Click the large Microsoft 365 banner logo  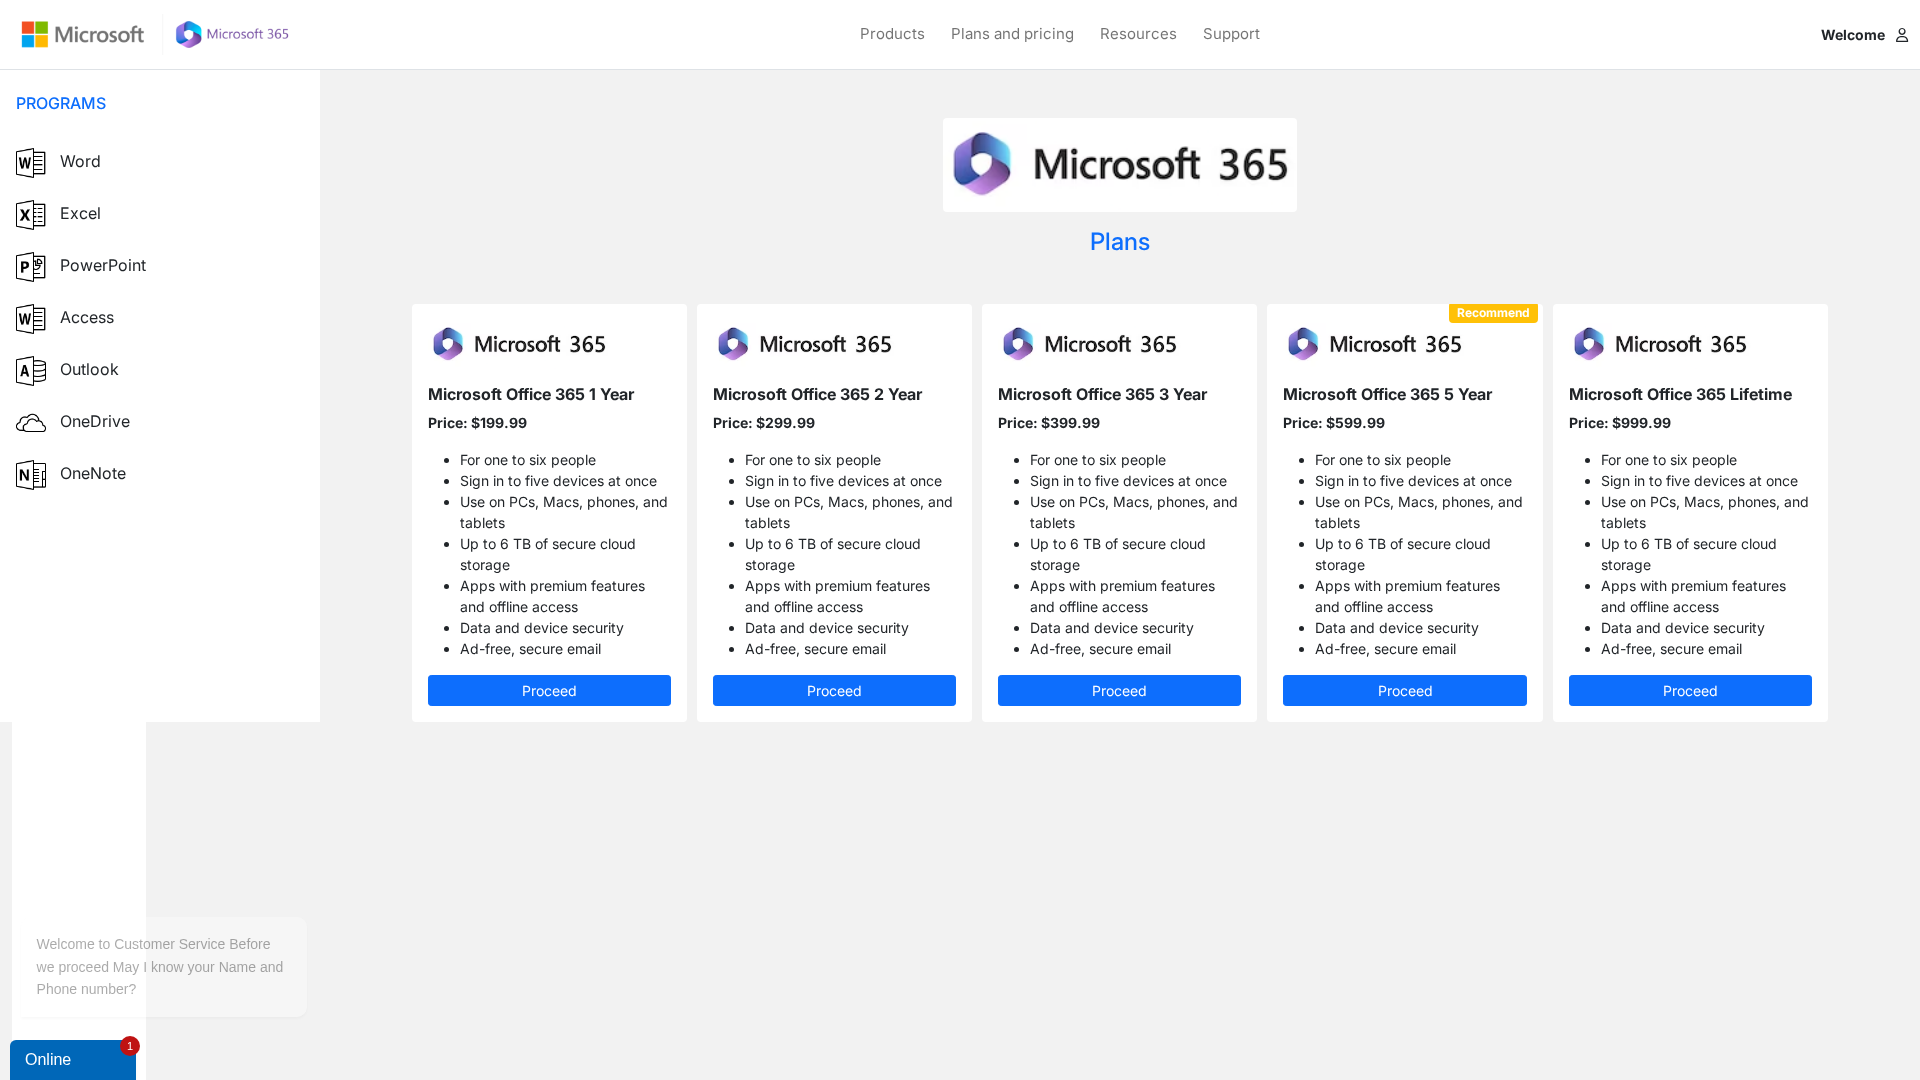(x=1119, y=165)
